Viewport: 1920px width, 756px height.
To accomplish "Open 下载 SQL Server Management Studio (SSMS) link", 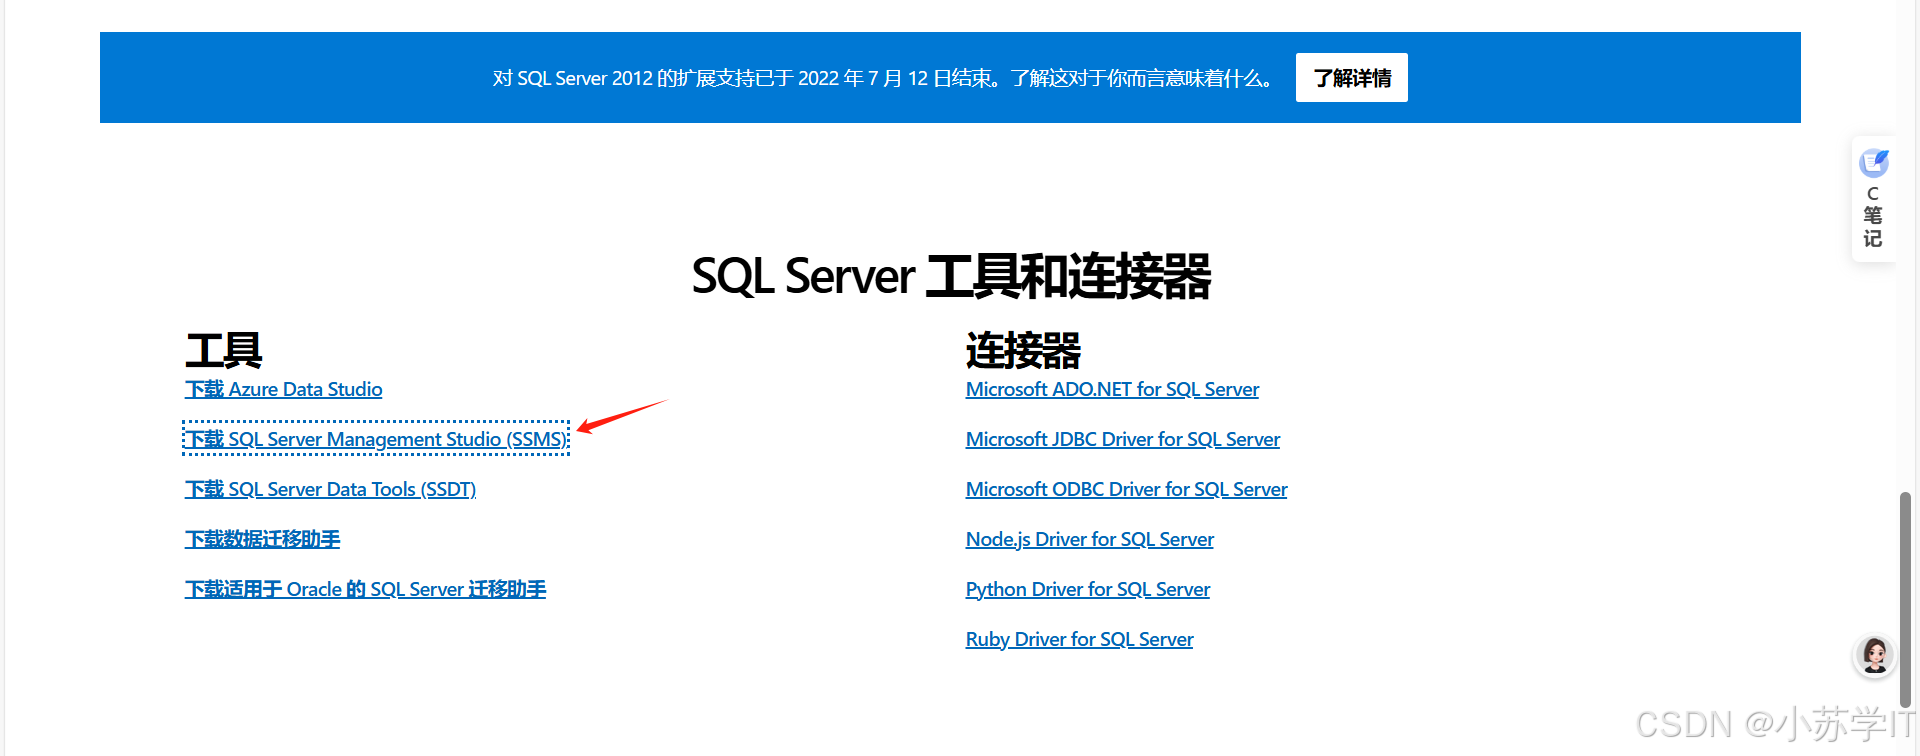I will (376, 439).
